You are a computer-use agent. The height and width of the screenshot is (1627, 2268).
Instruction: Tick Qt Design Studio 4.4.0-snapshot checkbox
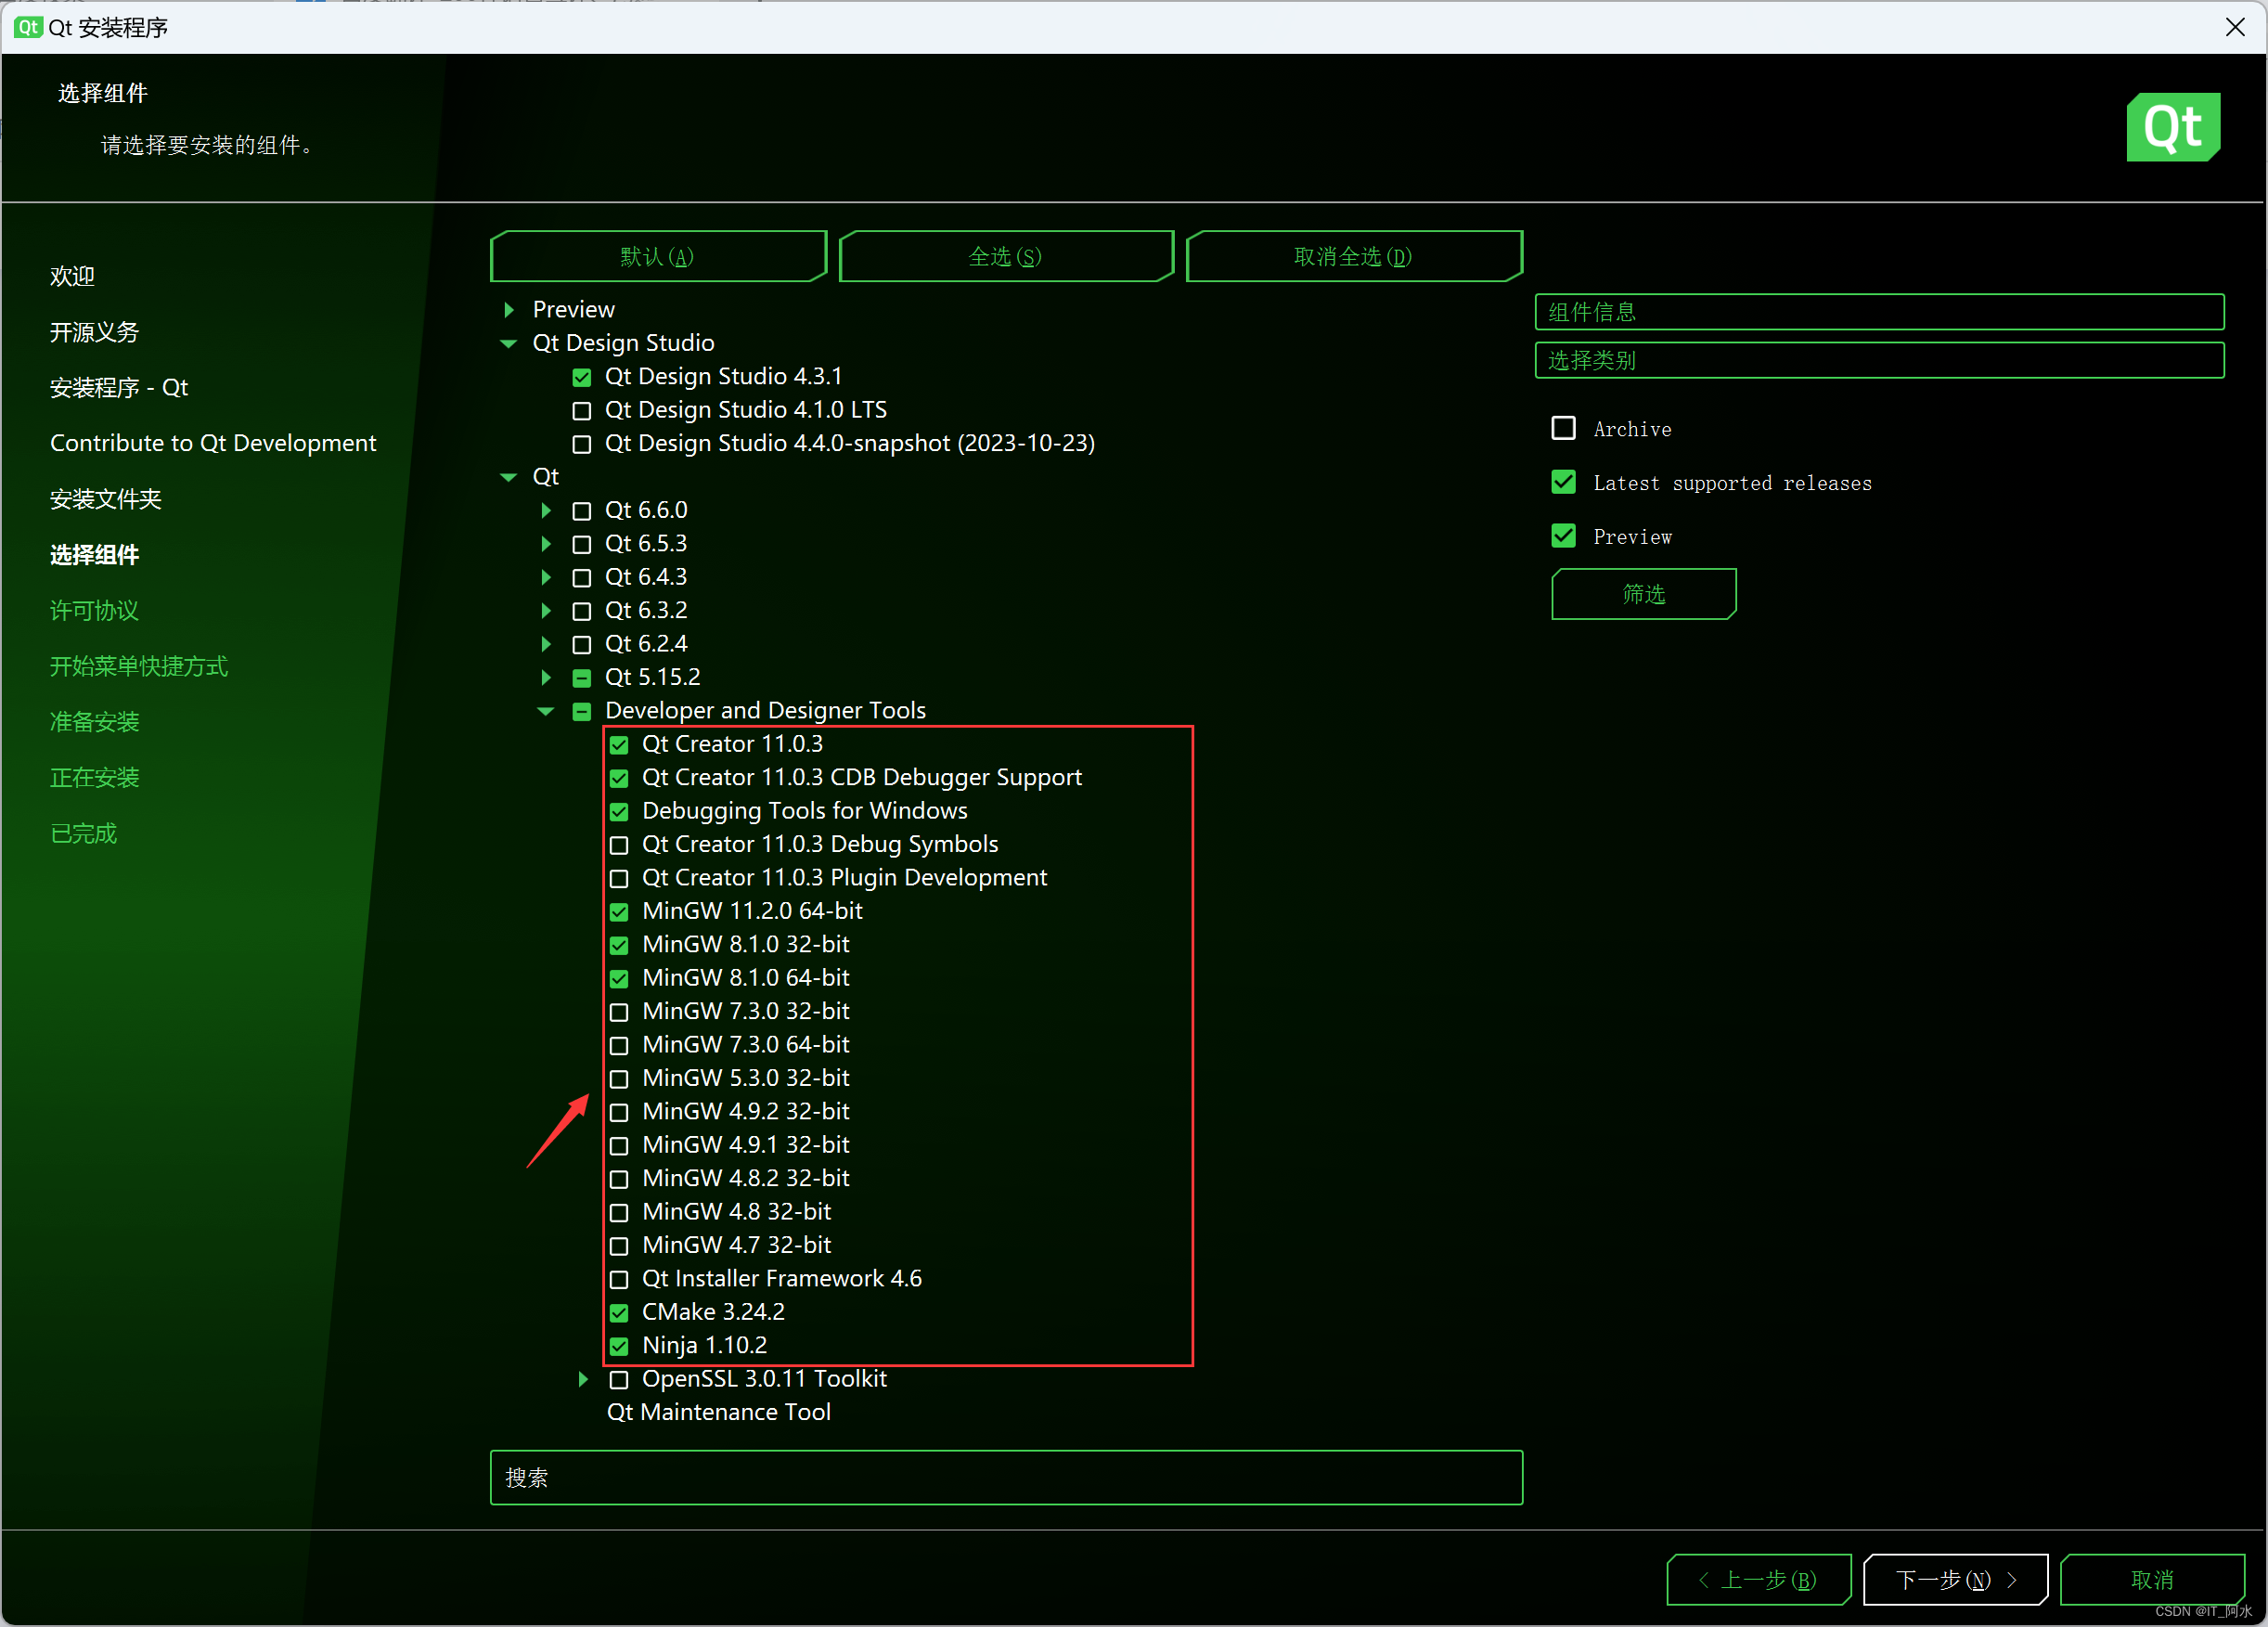(581, 444)
